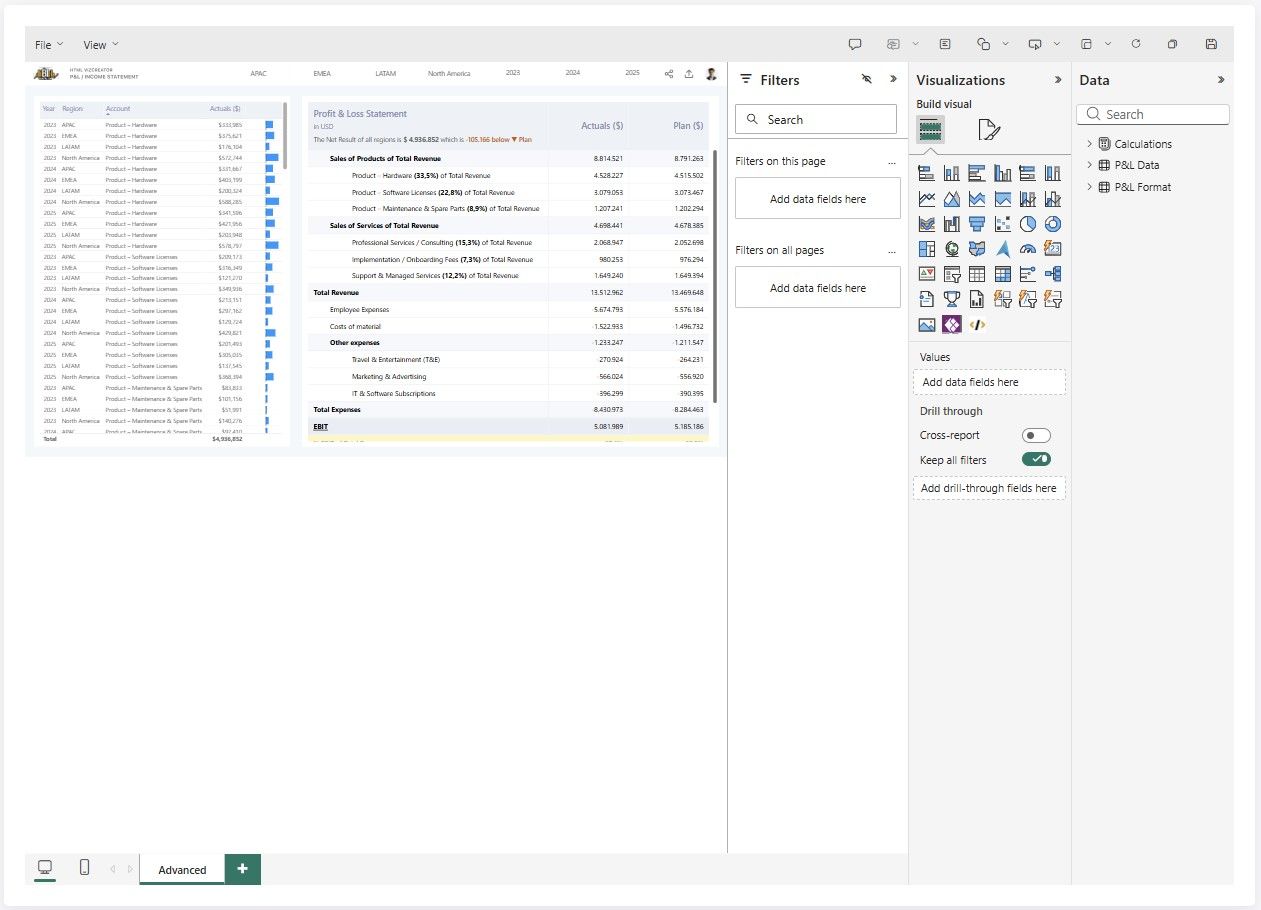1261x910 pixels.
Task: Select the EMEA region slicer
Action: click(322, 74)
